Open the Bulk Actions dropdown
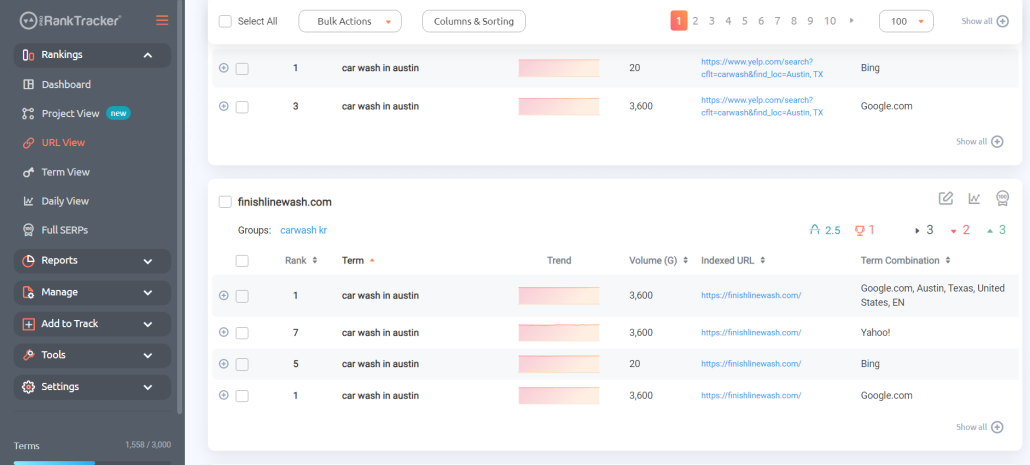 pos(350,21)
